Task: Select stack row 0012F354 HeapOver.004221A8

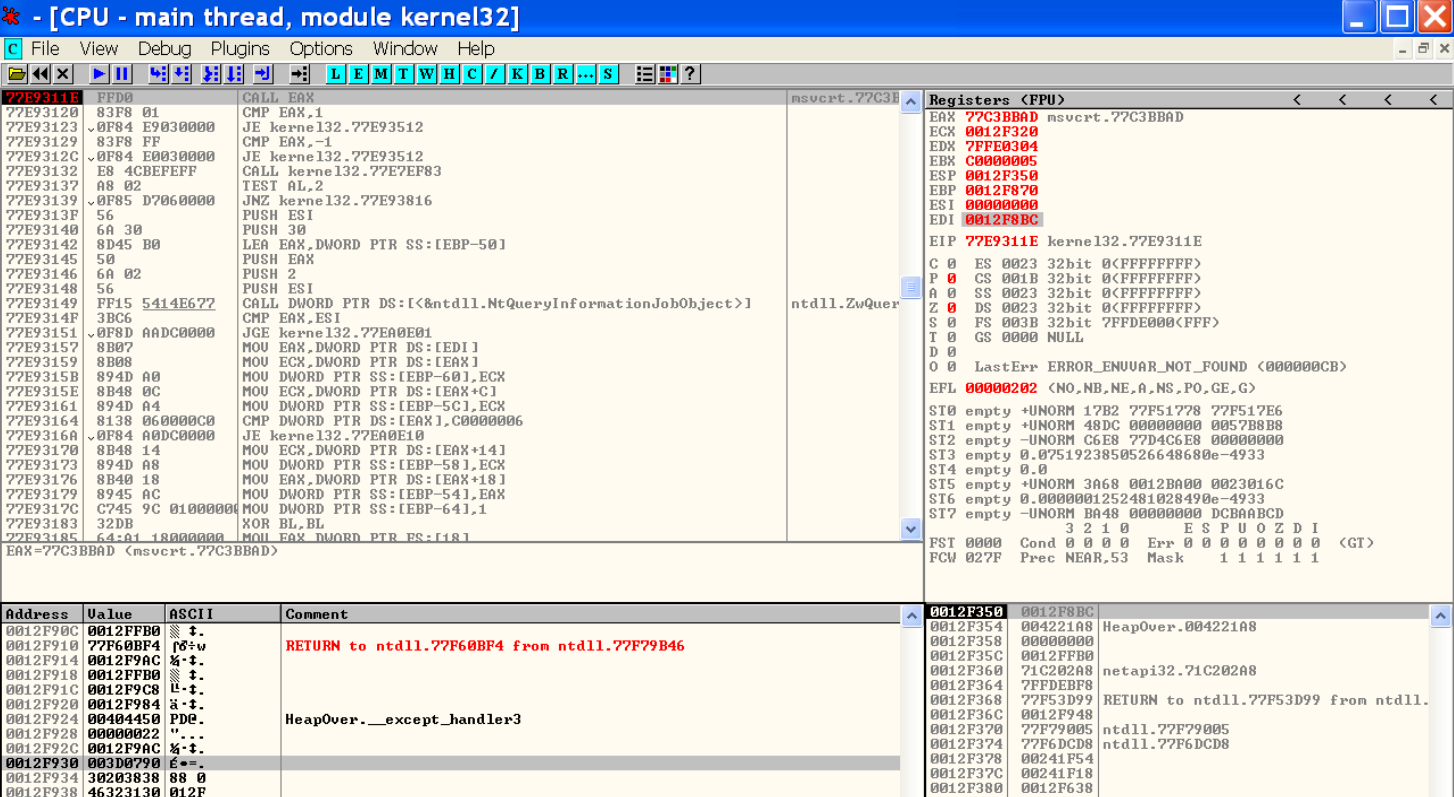Action: [x=1178, y=626]
